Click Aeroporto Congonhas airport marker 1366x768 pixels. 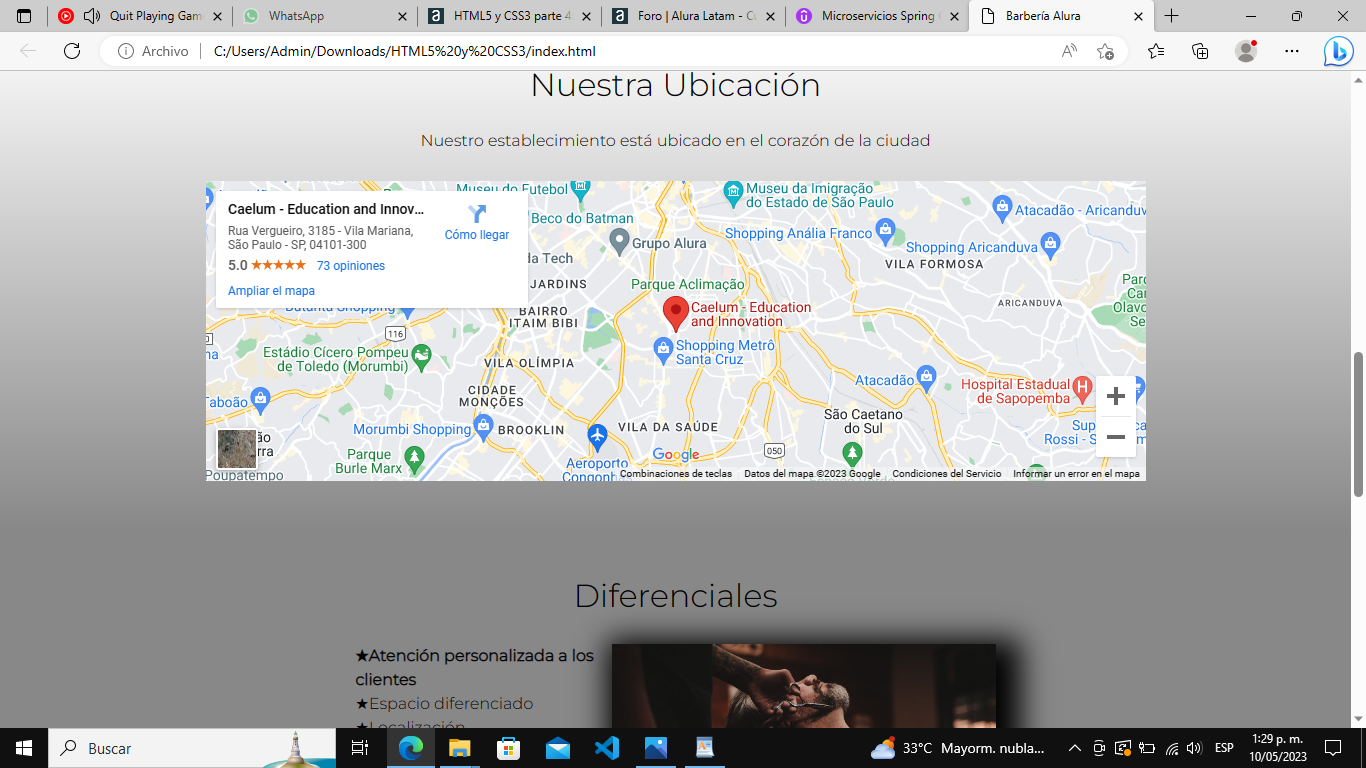click(x=597, y=436)
